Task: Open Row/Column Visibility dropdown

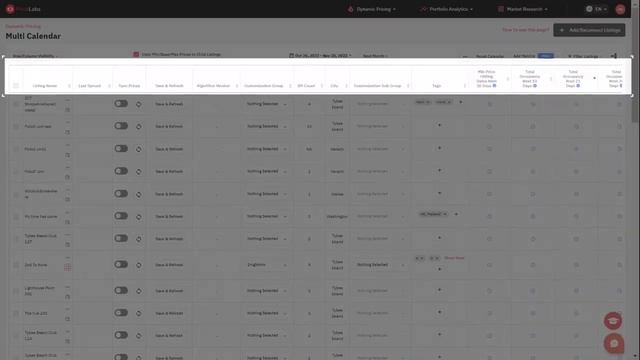Action: (35, 56)
